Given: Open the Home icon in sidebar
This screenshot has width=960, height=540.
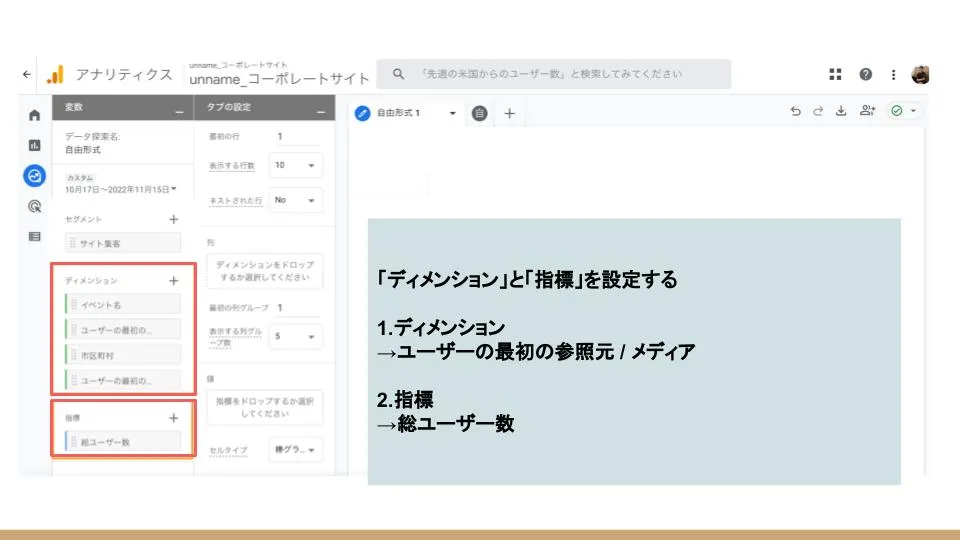Looking at the screenshot, I should 34,115.
